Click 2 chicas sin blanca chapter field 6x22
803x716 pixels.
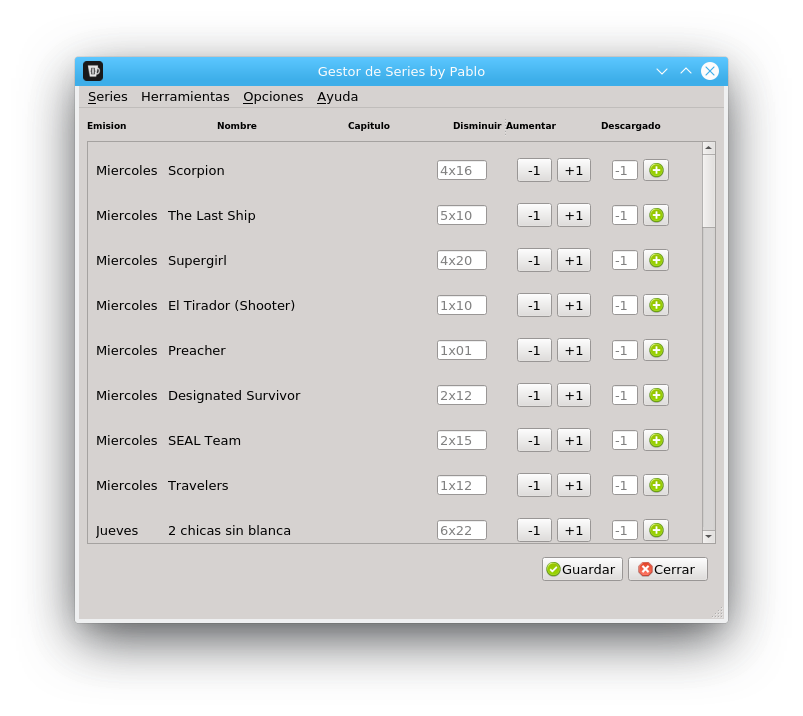click(x=462, y=531)
